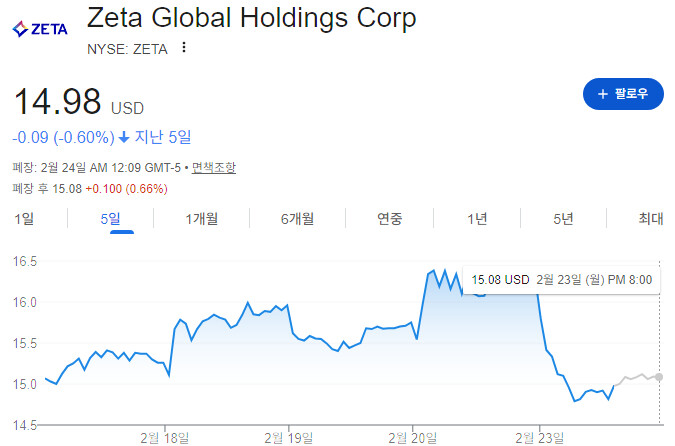This screenshot has width=675, height=446.
Task: Select the 최대 maximum range tab
Action: point(650,218)
